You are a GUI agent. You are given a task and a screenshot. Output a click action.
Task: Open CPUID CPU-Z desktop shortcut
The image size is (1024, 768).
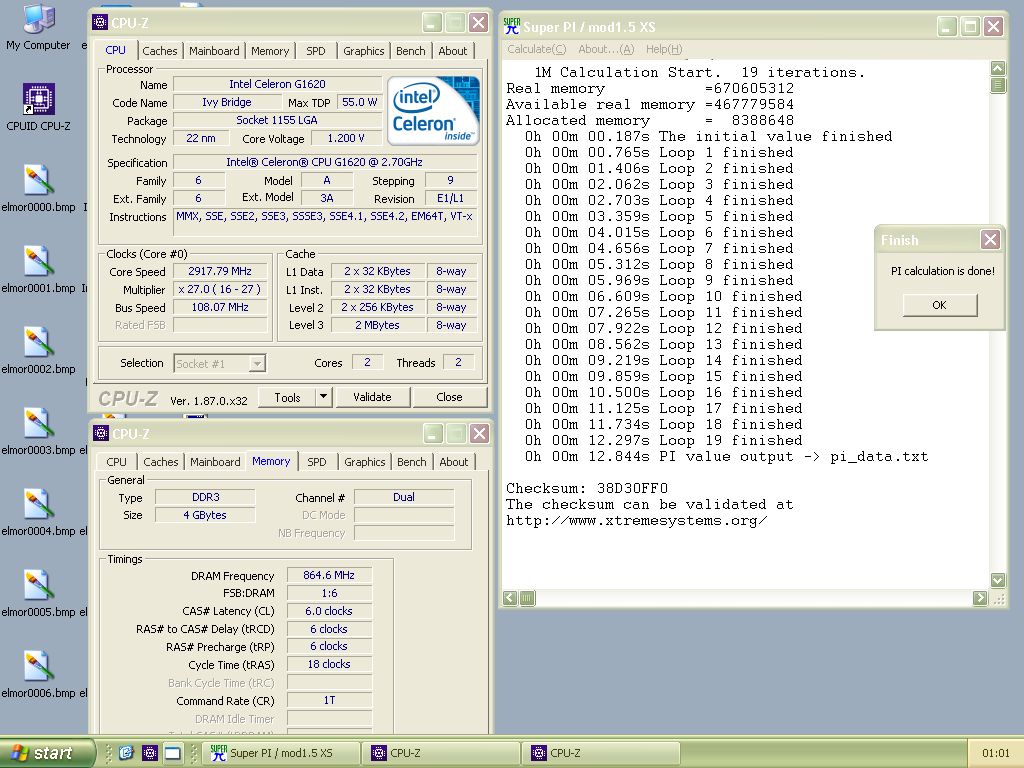pyautogui.click(x=38, y=107)
